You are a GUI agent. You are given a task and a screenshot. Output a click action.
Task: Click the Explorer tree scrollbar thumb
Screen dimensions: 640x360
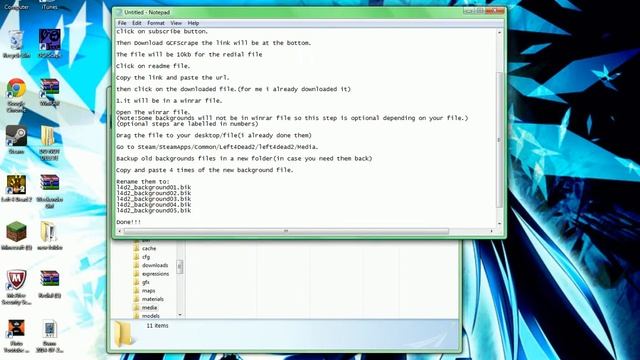pyautogui.click(x=180, y=267)
